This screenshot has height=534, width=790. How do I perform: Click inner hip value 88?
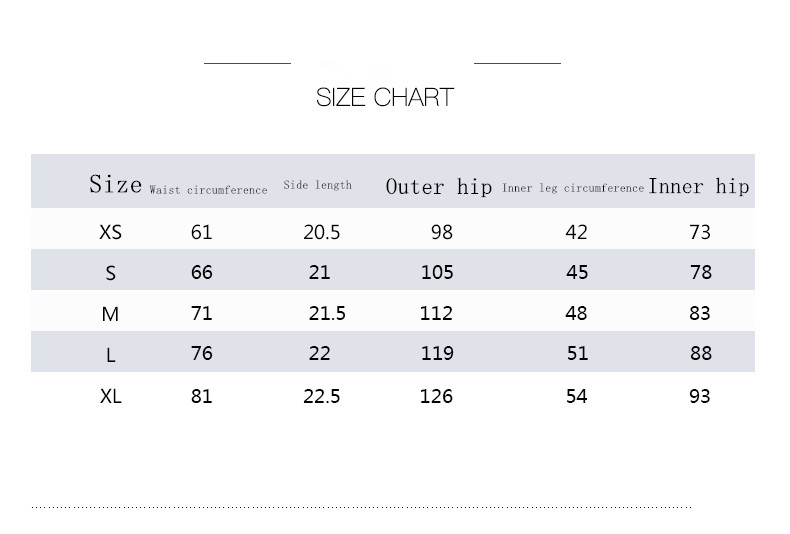[700, 353]
